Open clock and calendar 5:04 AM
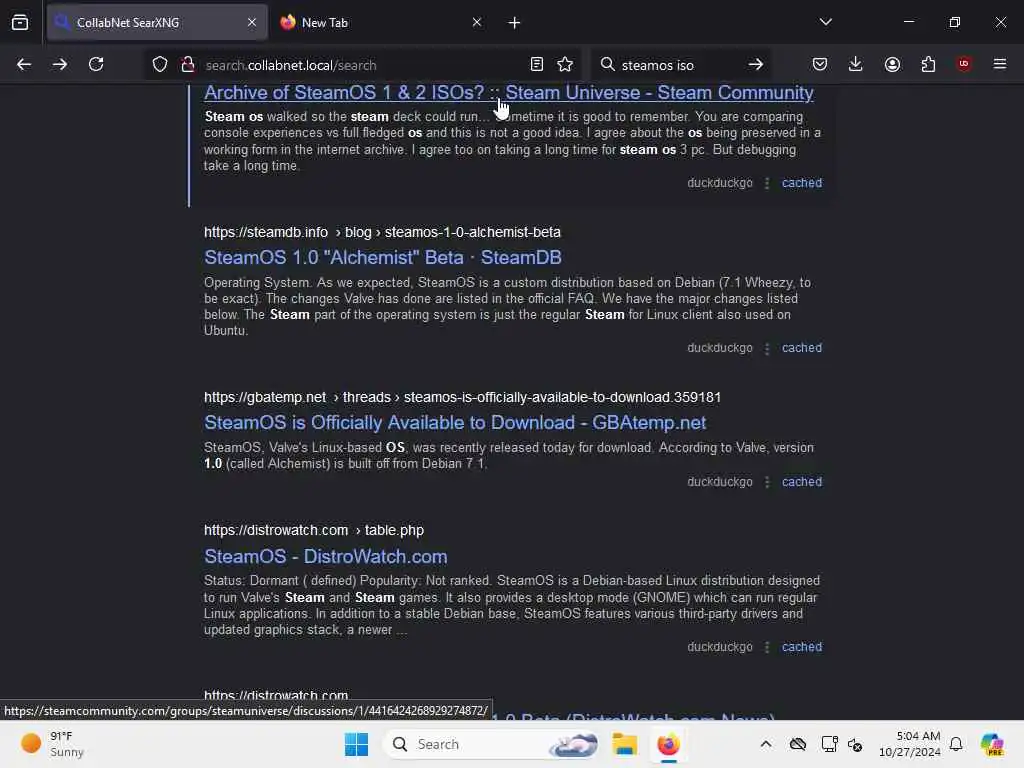1024x768 pixels. [910, 744]
